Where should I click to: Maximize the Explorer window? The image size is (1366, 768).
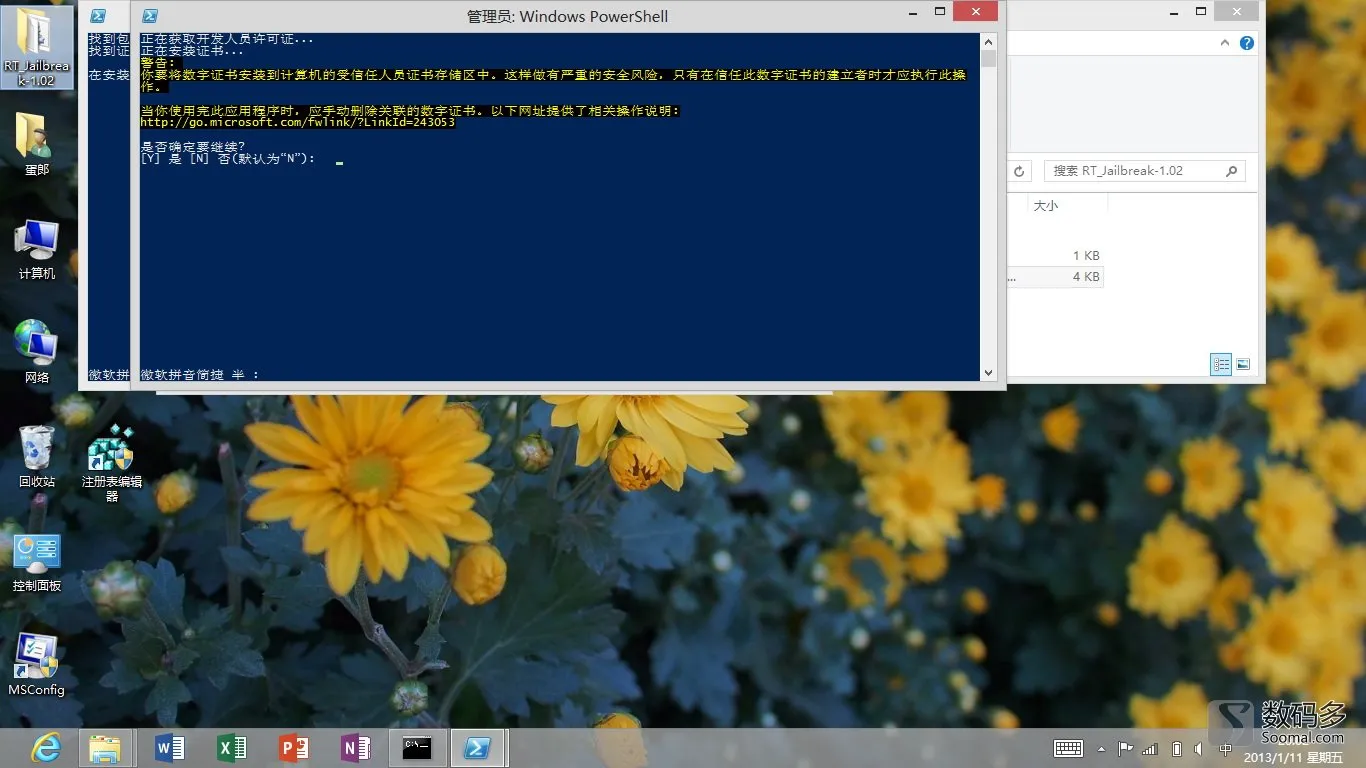coord(1201,12)
